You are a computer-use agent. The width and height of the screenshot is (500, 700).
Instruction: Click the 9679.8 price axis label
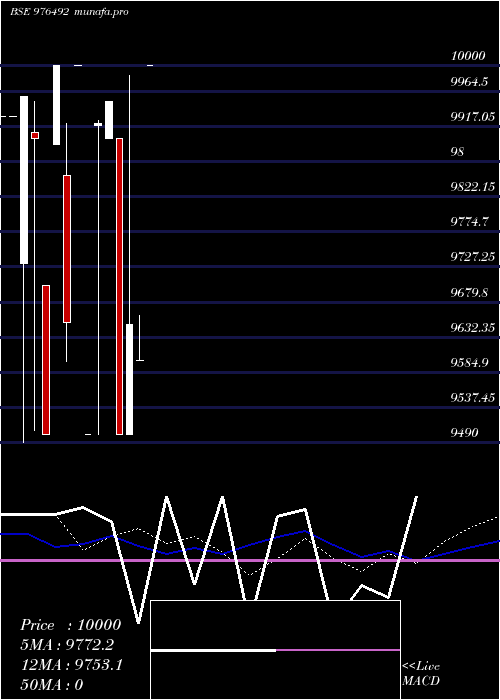pyautogui.click(x=469, y=293)
